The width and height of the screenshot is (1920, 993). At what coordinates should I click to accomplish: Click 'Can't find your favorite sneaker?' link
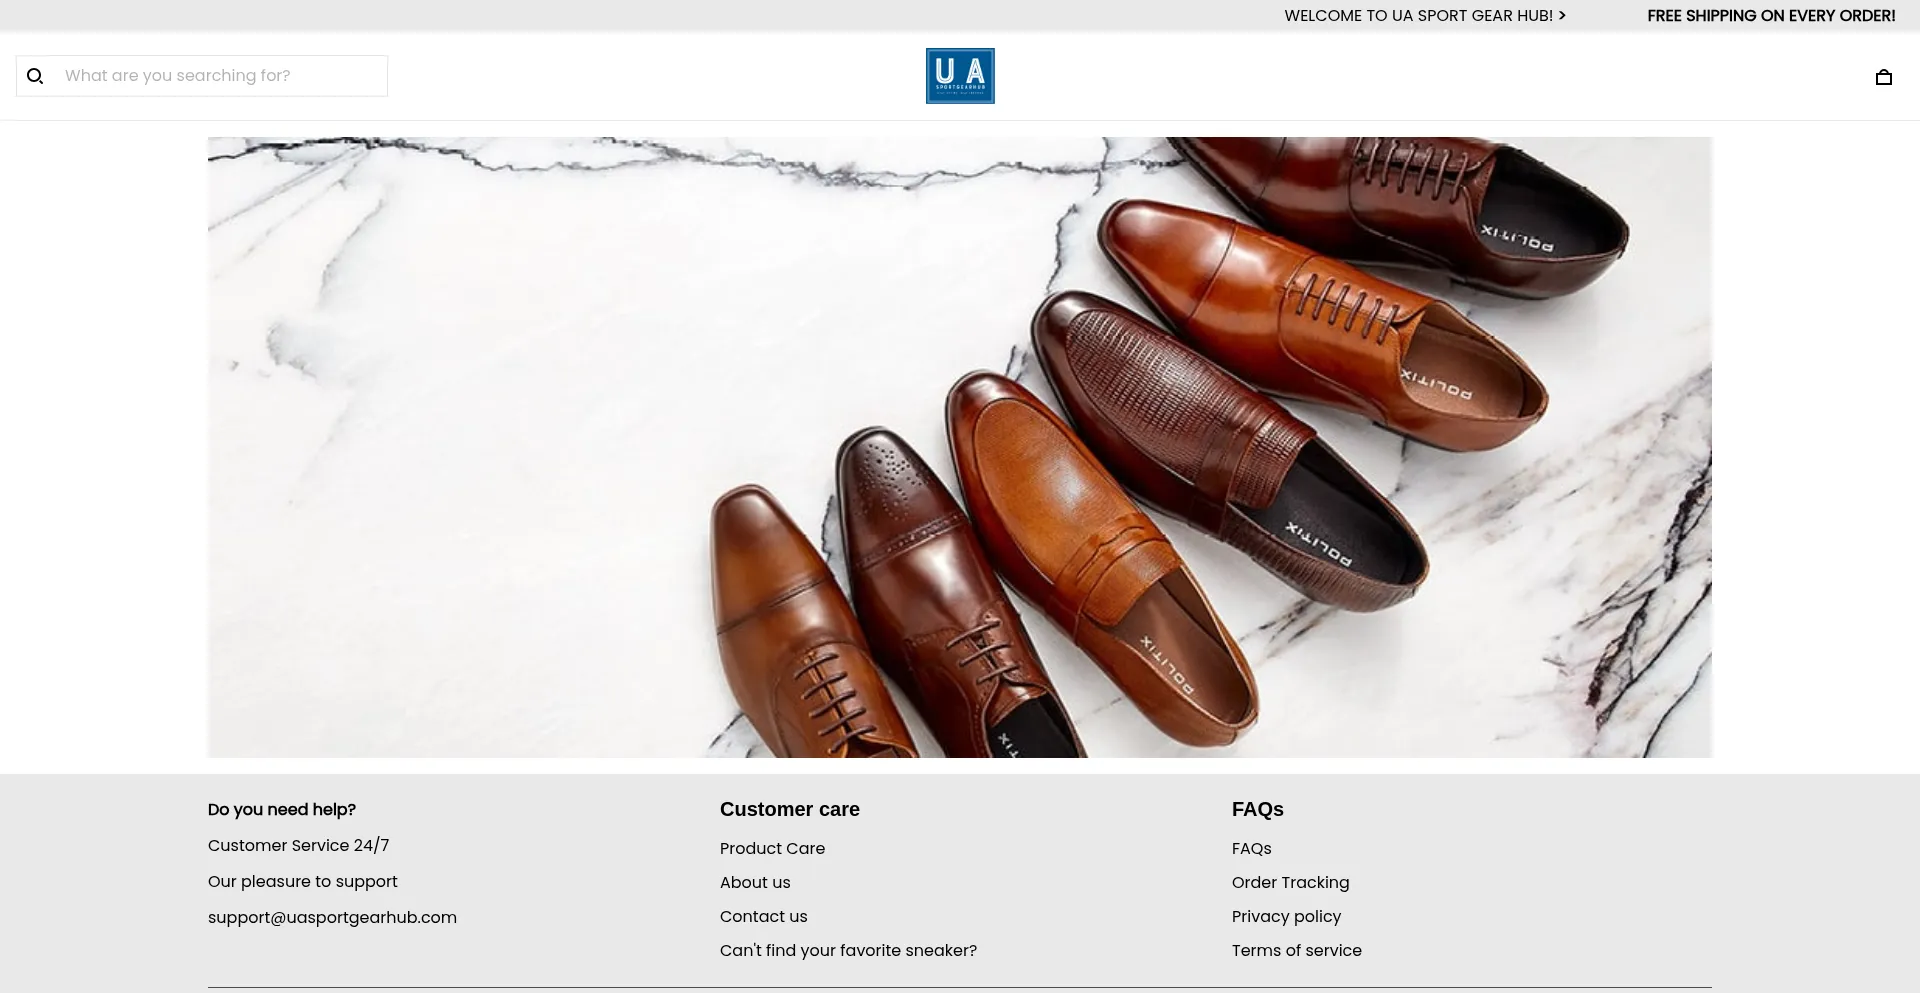click(x=848, y=950)
